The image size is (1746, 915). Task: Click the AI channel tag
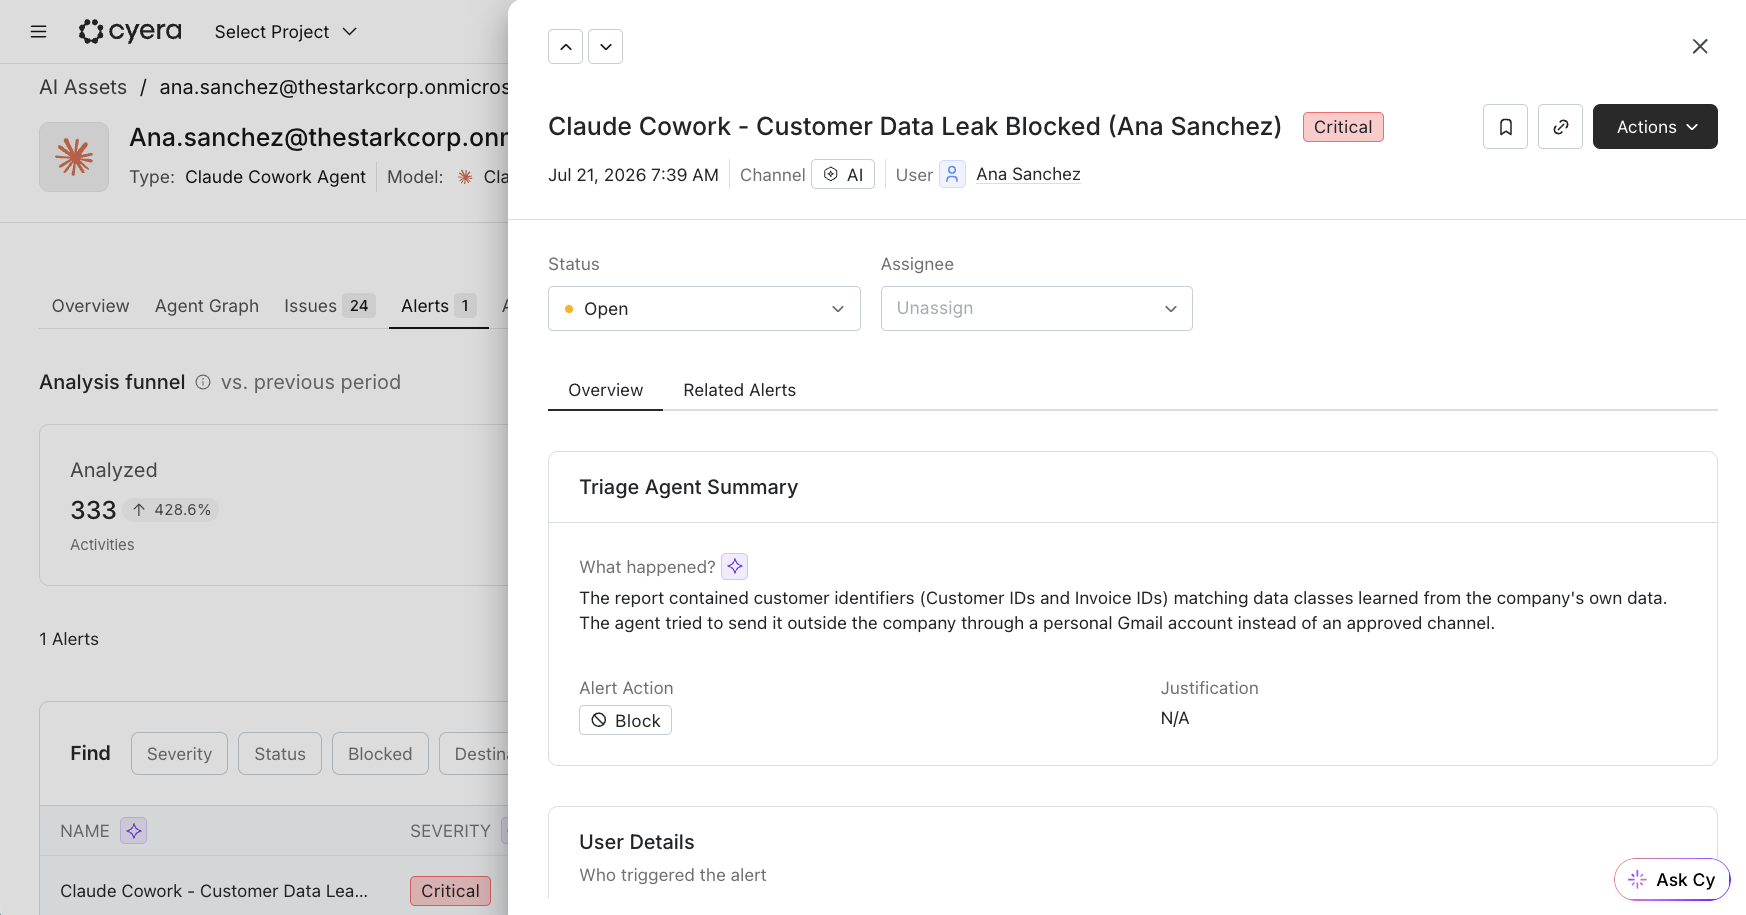tap(843, 174)
